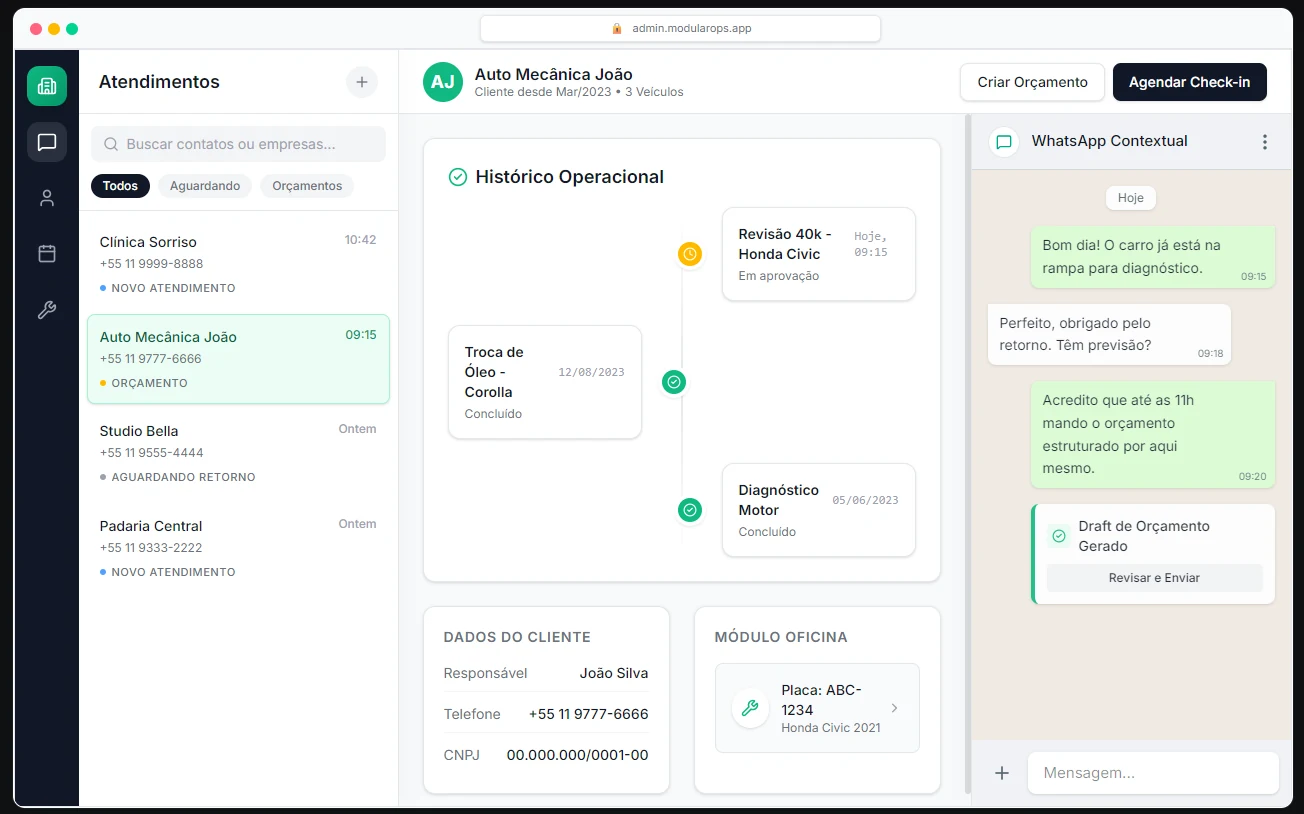Open the three-dot menu in WhatsApp panel
This screenshot has height=814, width=1304.
coord(1265,142)
